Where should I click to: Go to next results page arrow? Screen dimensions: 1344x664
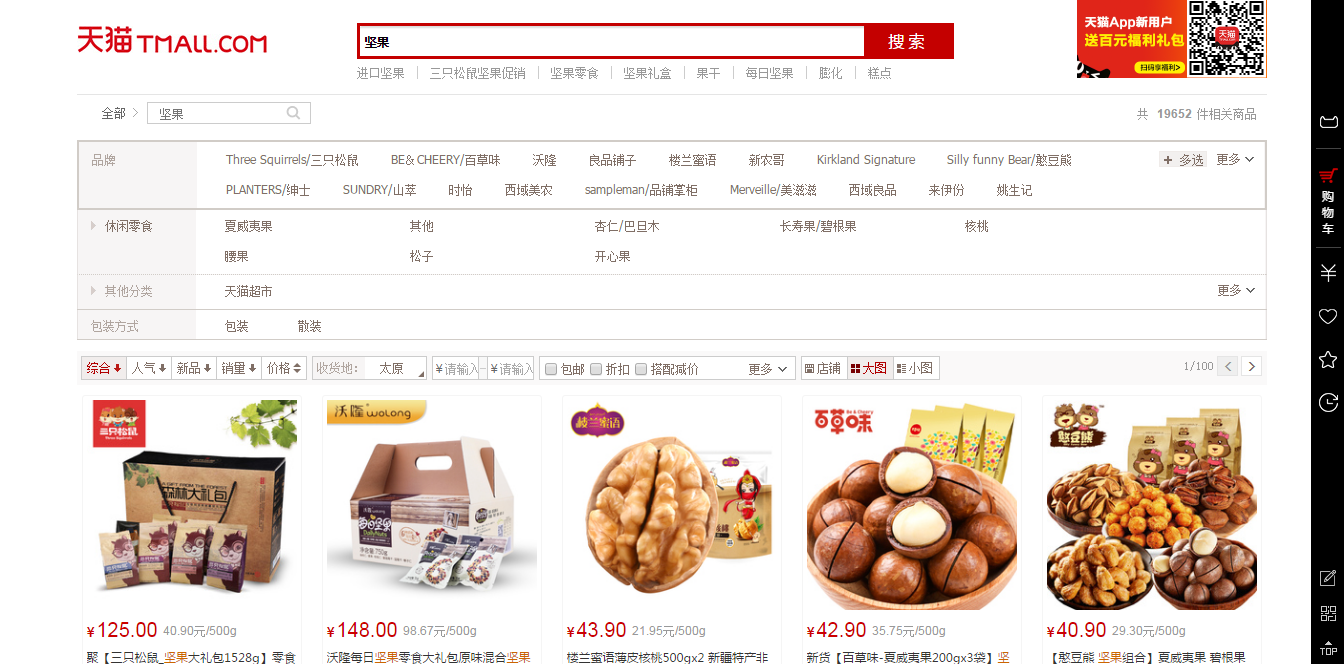pyautogui.click(x=1251, y=366)
